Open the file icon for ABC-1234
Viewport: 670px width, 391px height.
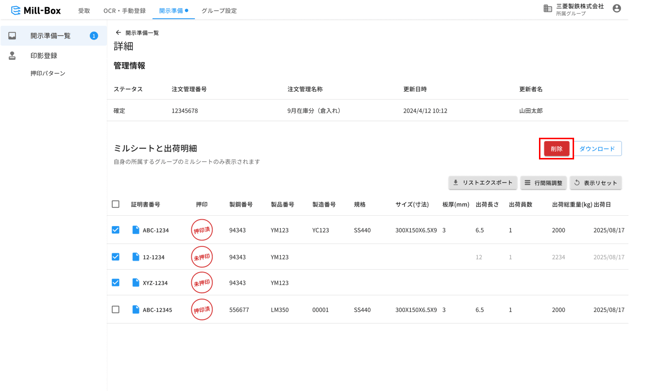pyautogui.click(x=135, y=230)
